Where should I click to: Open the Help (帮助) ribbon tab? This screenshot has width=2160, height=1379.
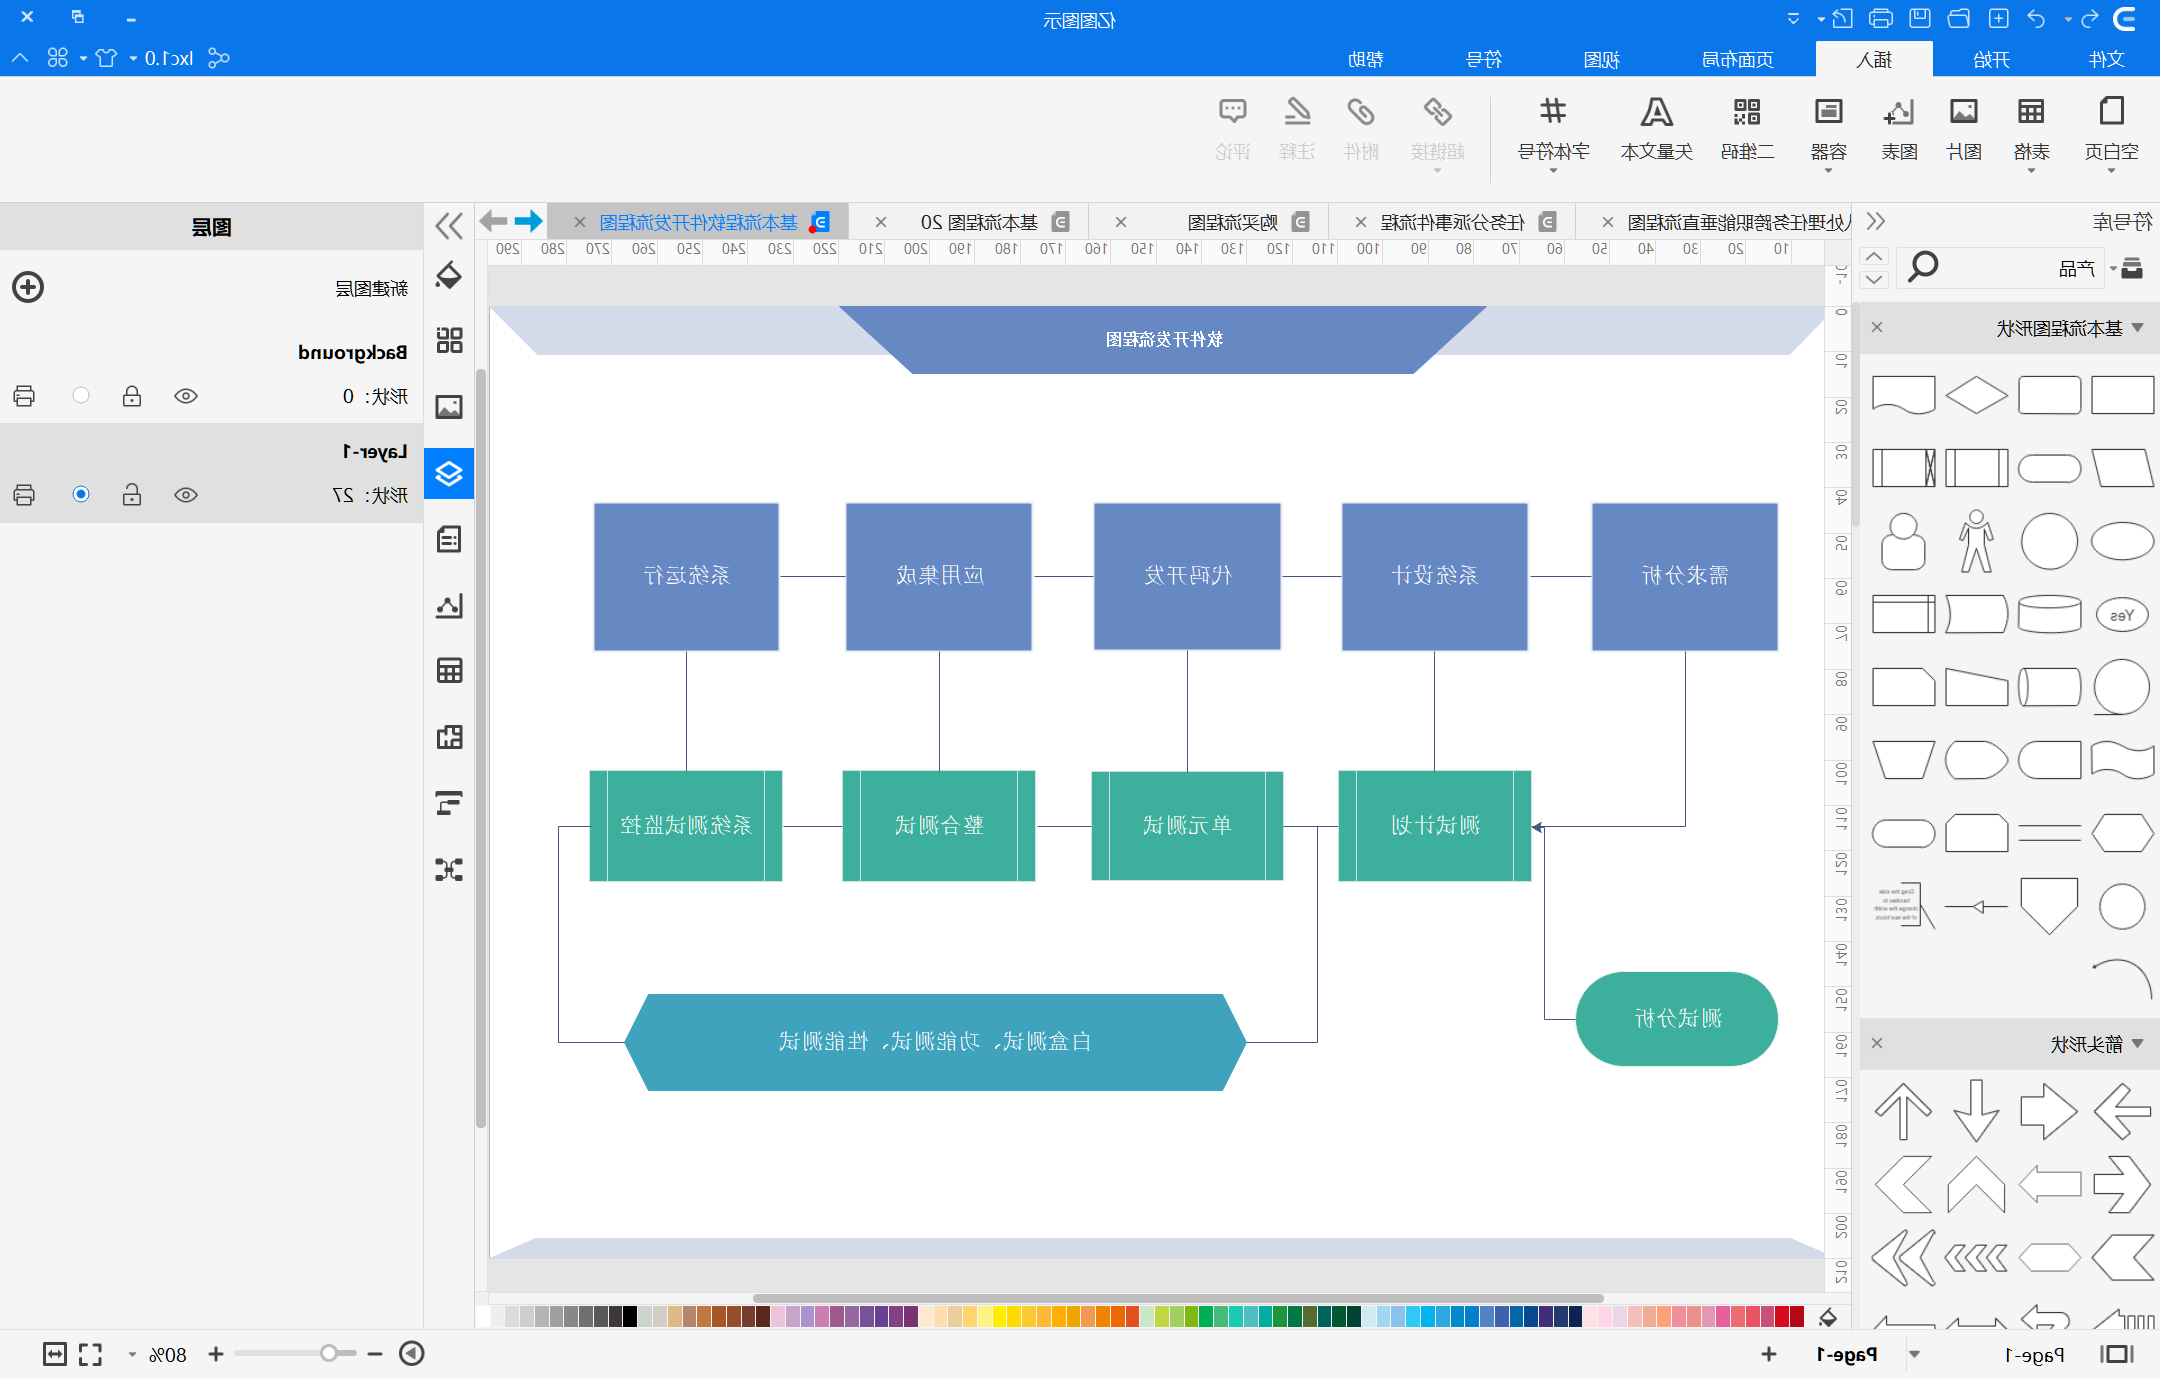(1365, 59)
